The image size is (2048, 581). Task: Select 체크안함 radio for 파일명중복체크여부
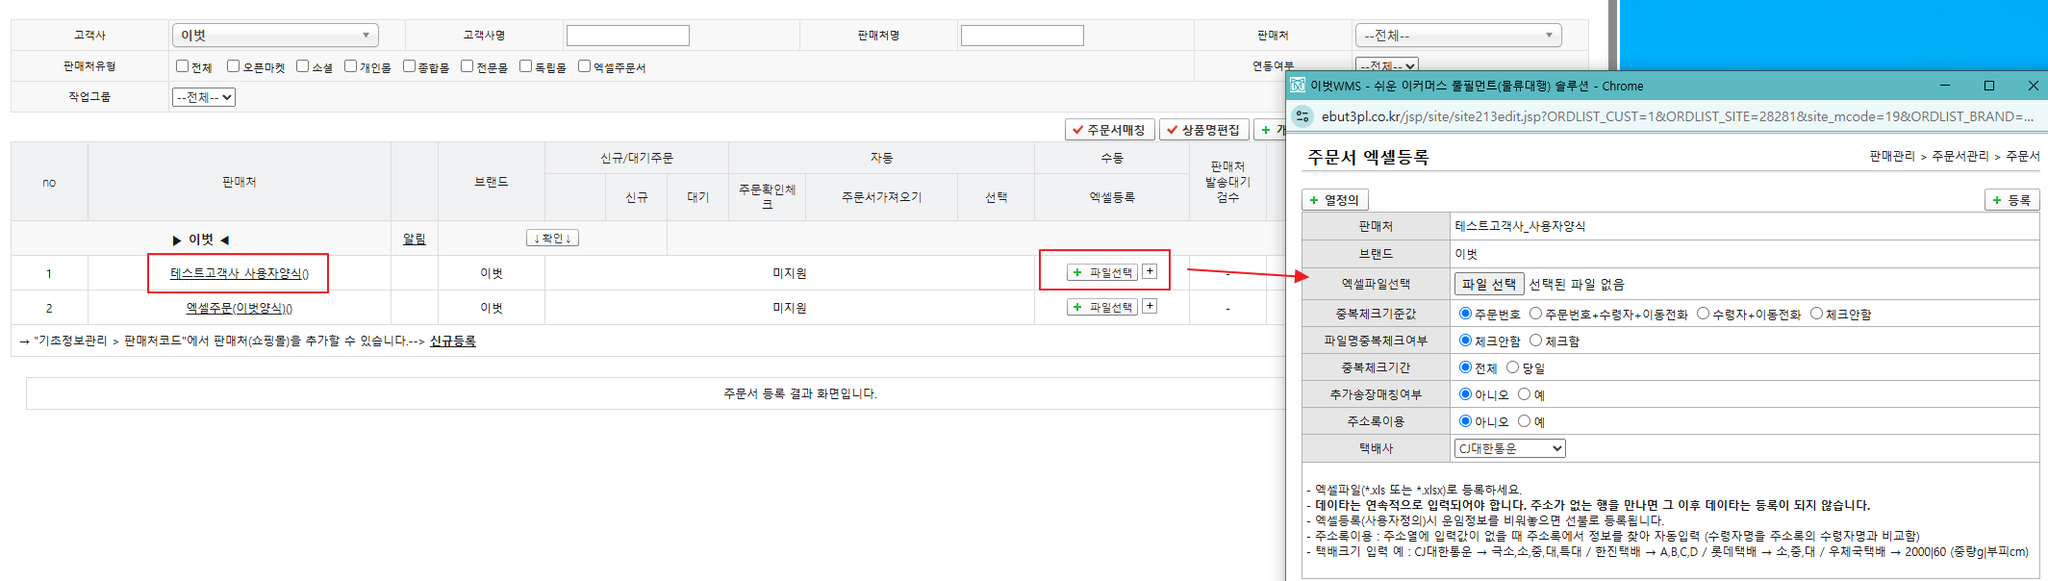pyautogui.click(x=1465, y=340)
